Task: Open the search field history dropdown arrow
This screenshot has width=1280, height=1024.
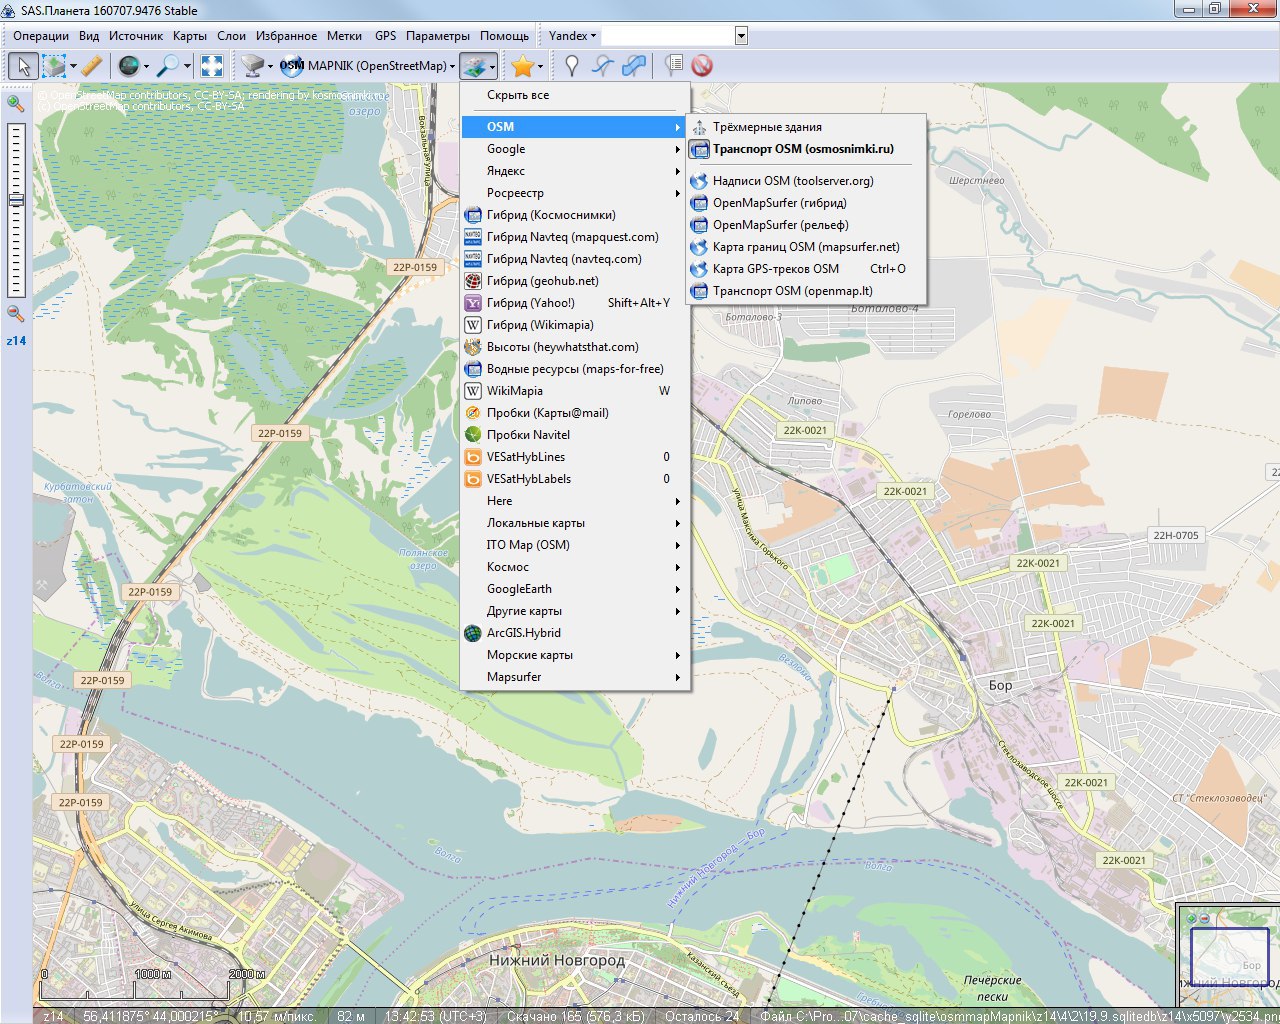Action: pos(741,36)
